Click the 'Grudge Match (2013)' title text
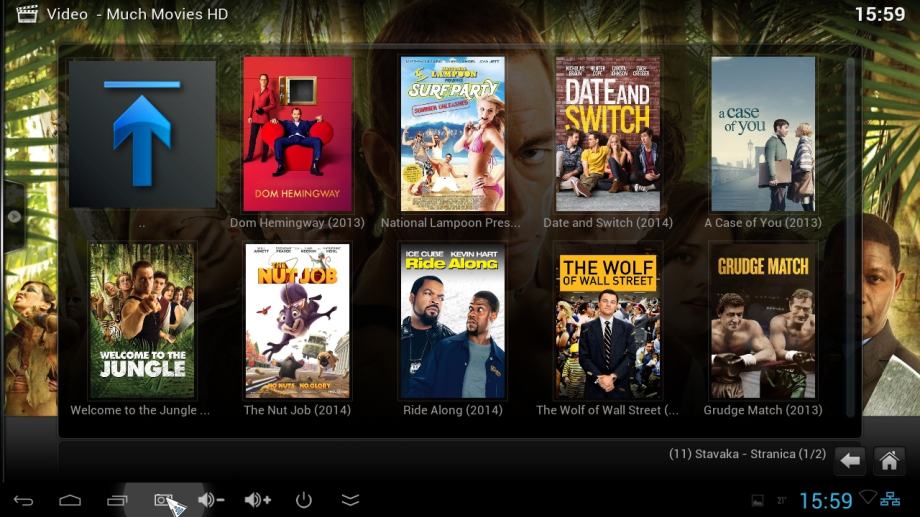 pyautogui.click(x=763, y=410)
